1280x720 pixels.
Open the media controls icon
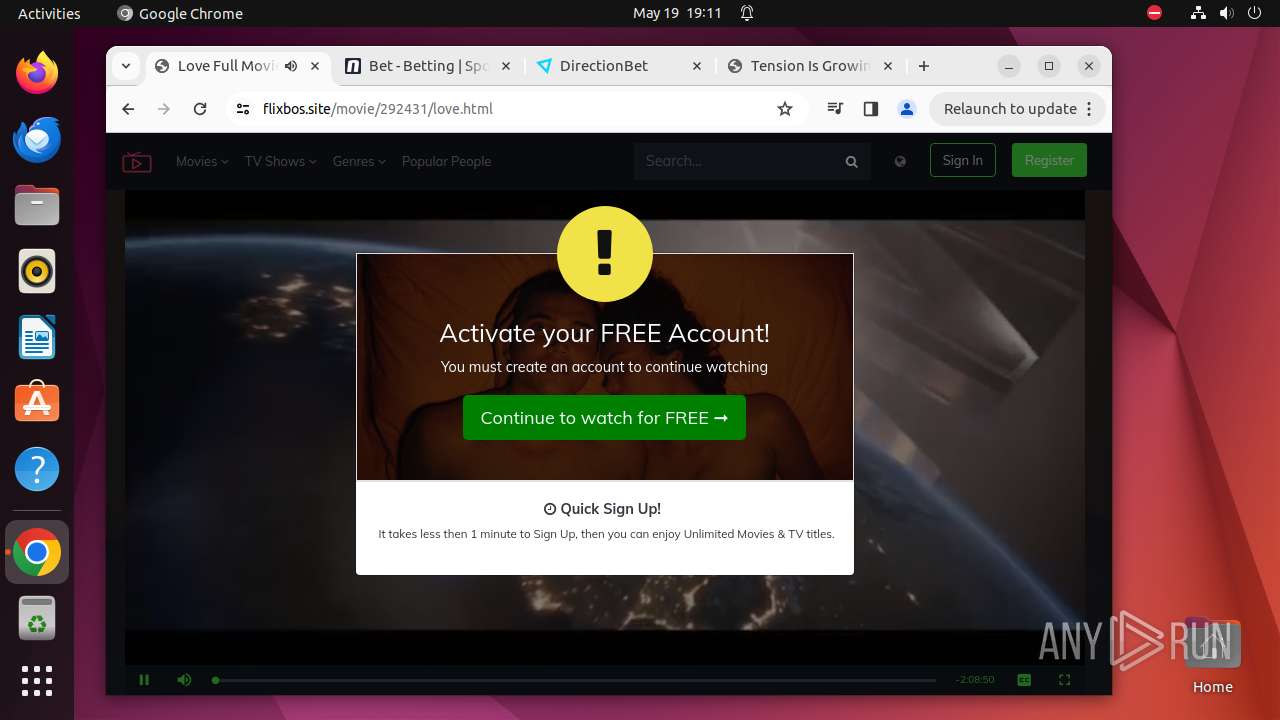click(835, 109)
